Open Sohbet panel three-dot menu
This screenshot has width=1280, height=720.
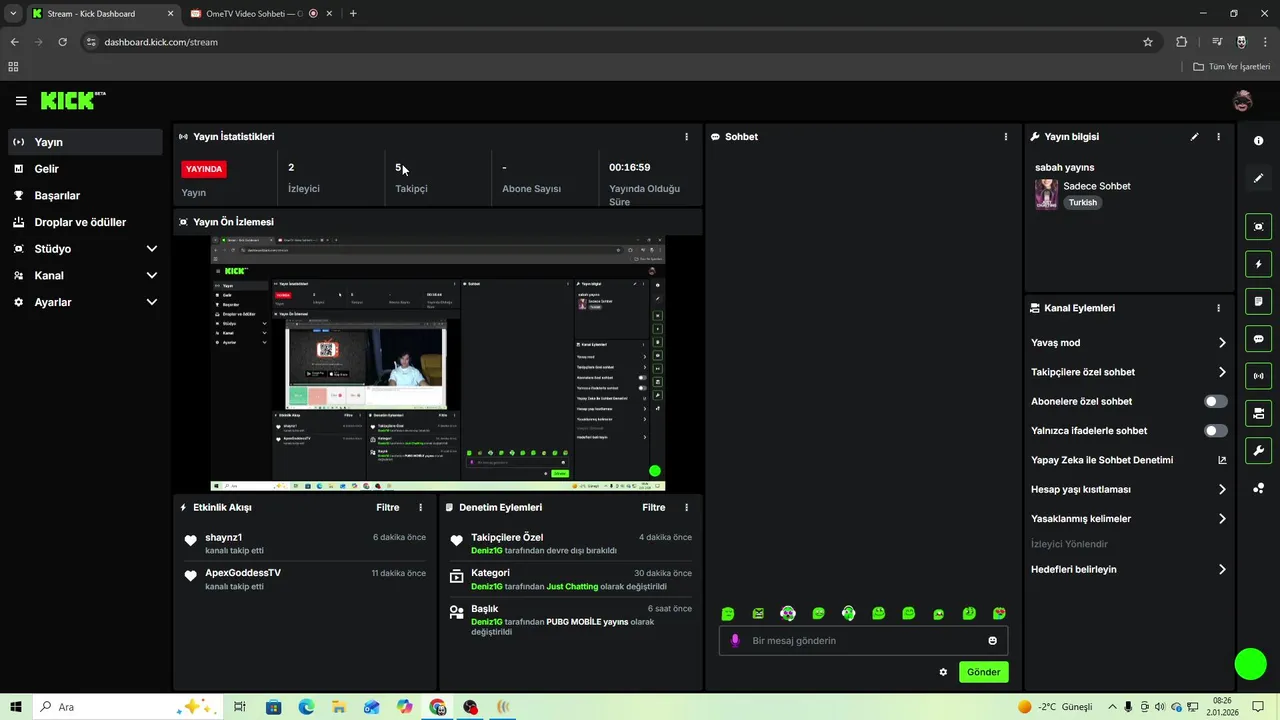pos(1006,137)
